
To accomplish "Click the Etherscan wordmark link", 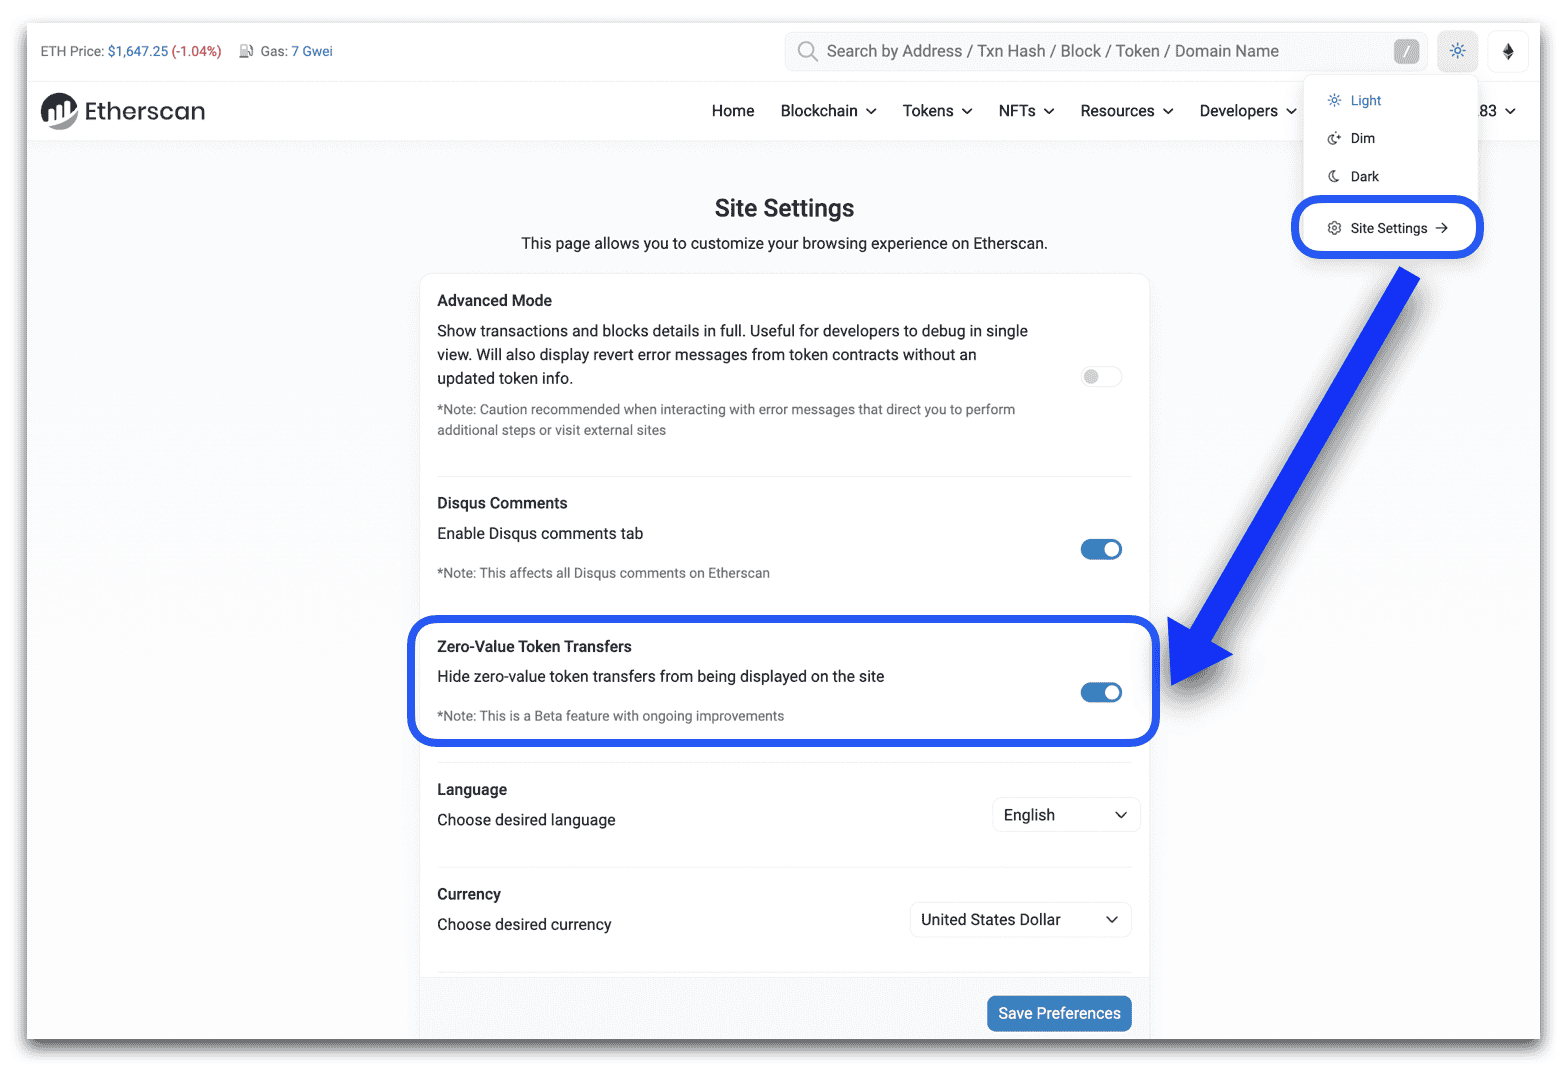I will pos(145,111).
